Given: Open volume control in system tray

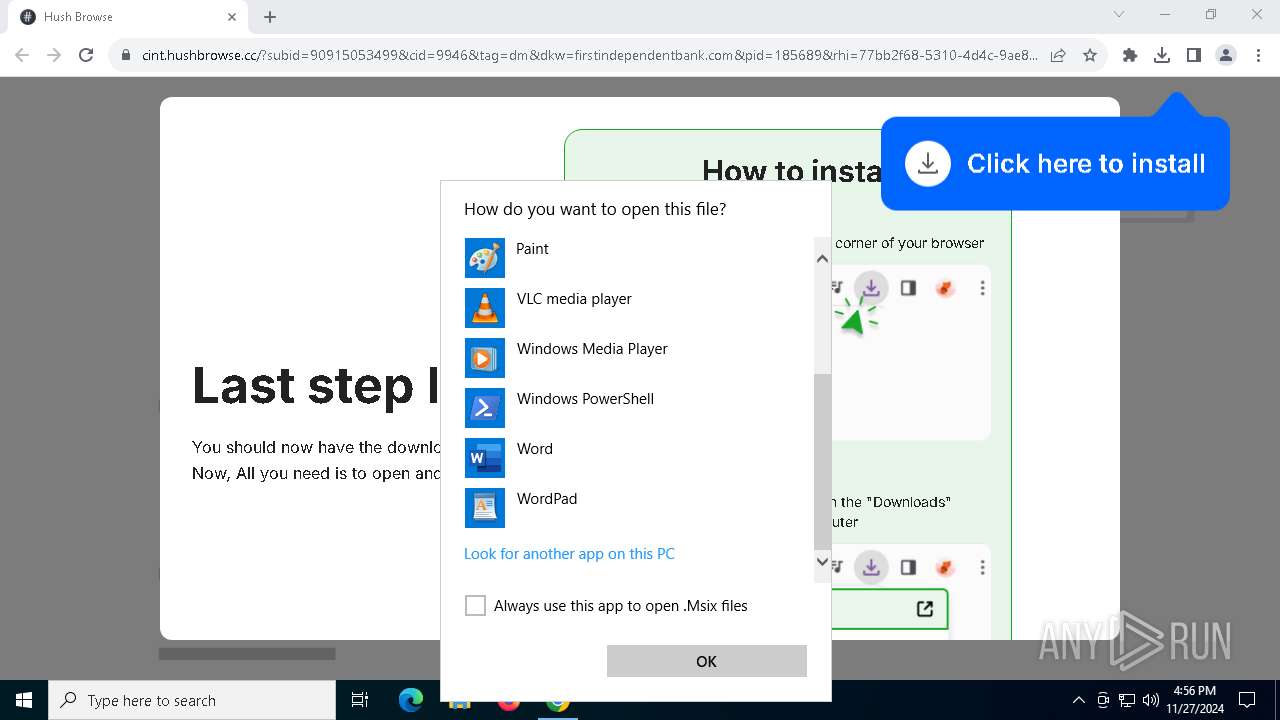Looking at the screenshot, I should pos(1151,700).
